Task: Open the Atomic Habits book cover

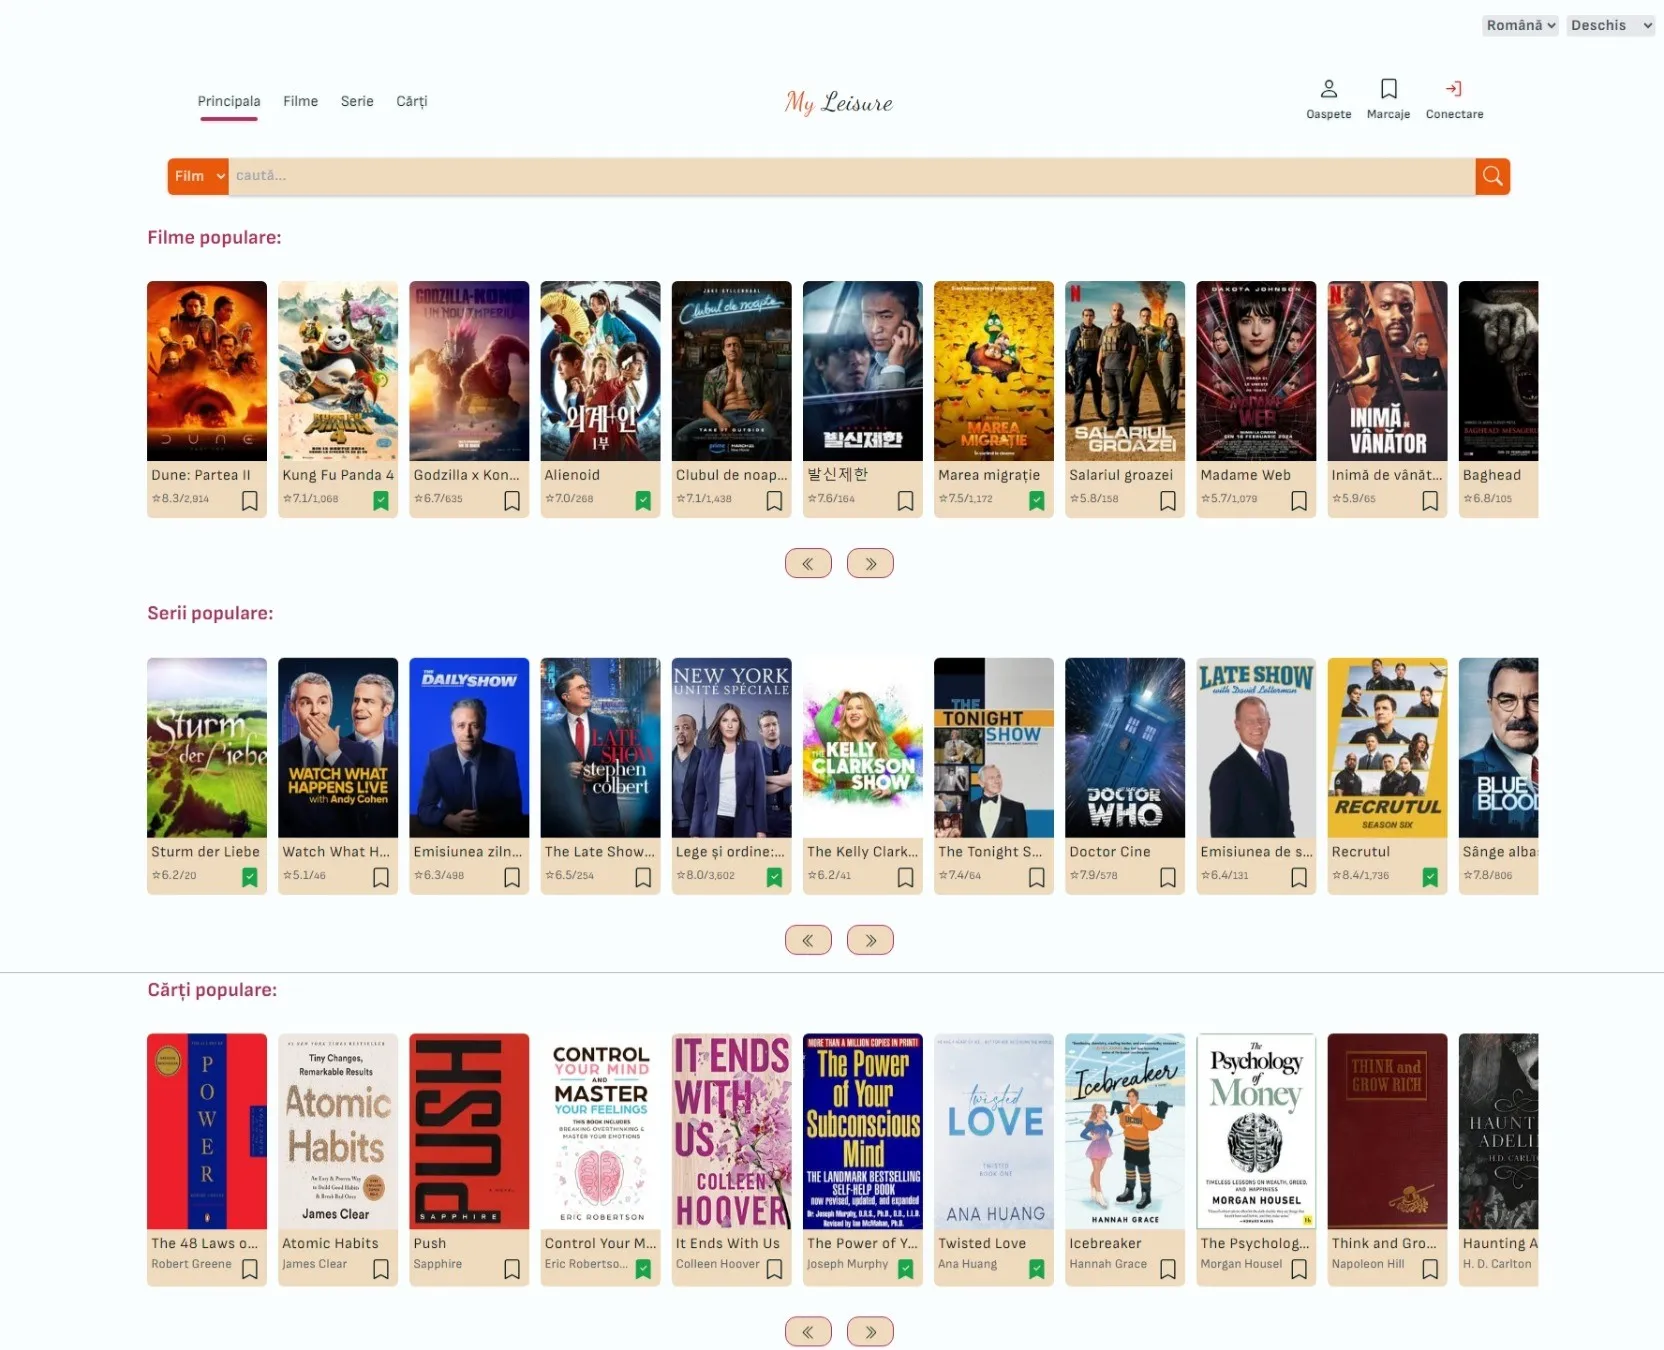Action: (338, 1131)
